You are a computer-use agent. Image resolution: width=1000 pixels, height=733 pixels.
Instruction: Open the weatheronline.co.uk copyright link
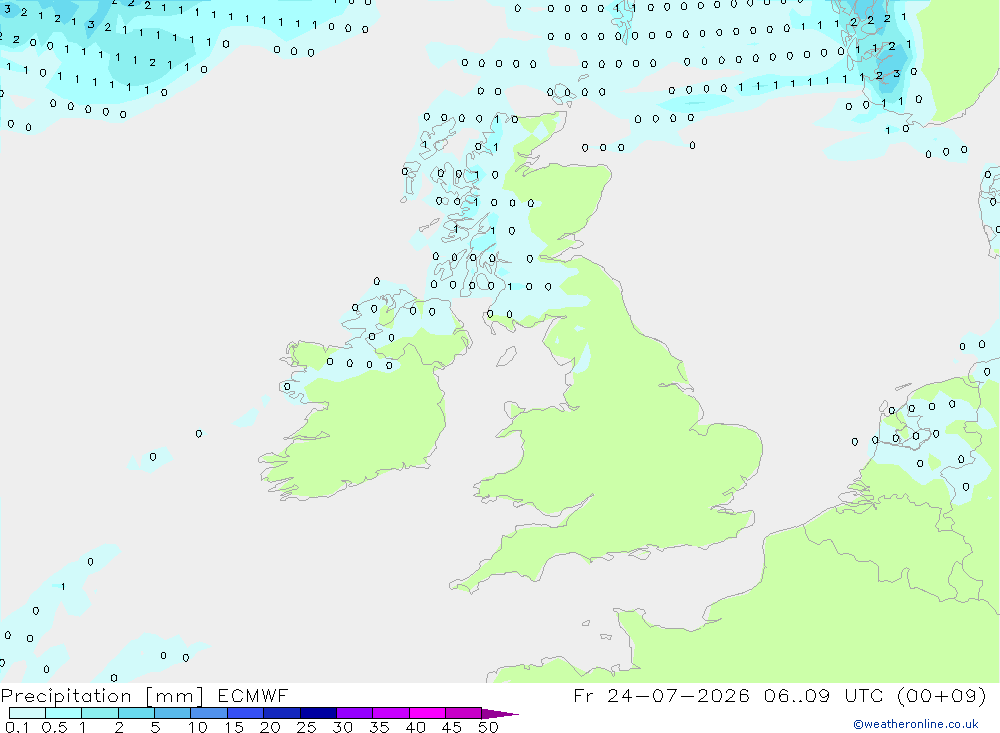(916, 724)
